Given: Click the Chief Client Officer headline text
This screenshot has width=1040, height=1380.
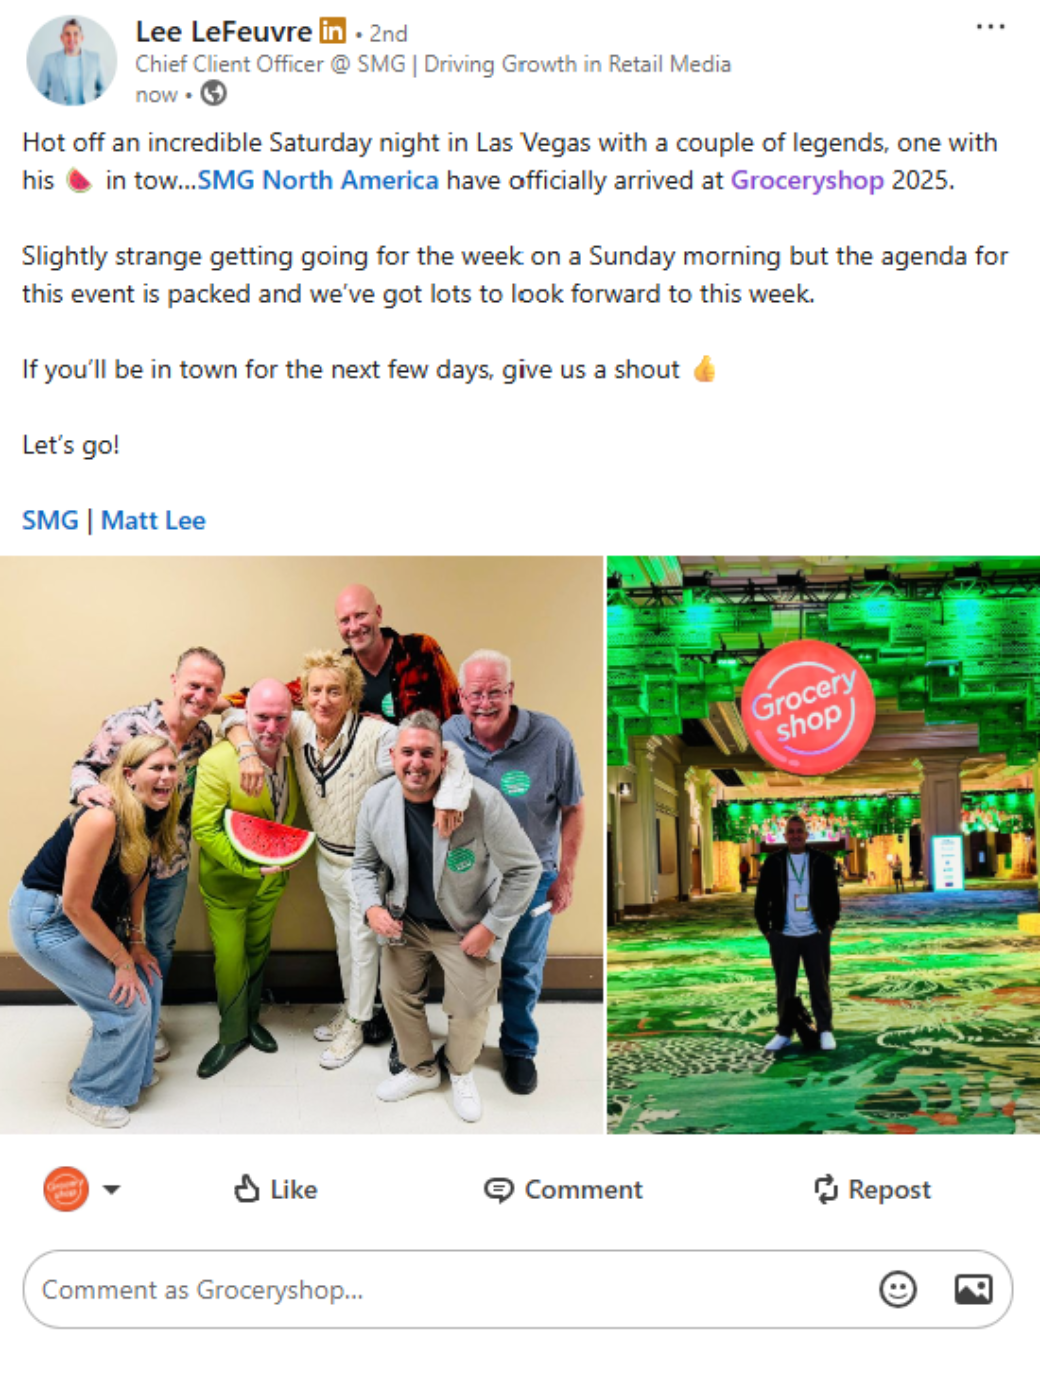Looking at the screenshot, I should tap(433, 64).
